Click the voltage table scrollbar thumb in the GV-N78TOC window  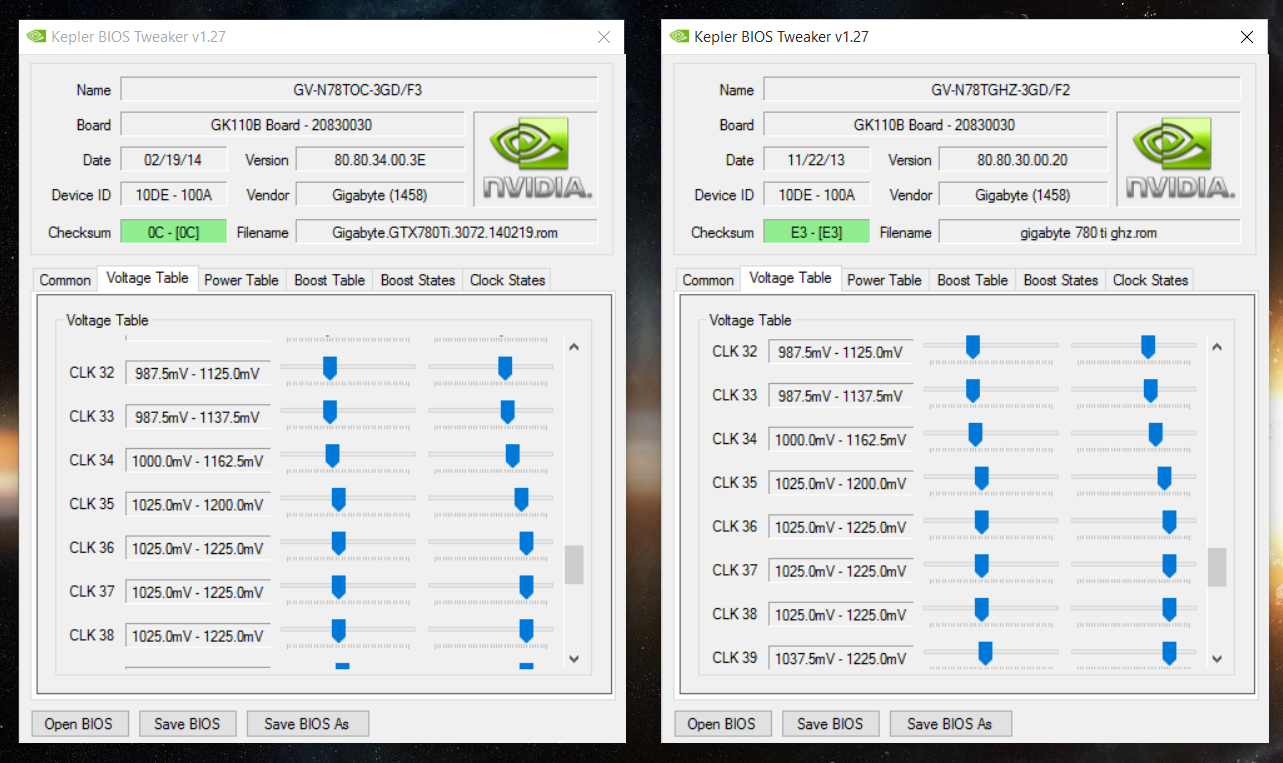click(574, 564)
